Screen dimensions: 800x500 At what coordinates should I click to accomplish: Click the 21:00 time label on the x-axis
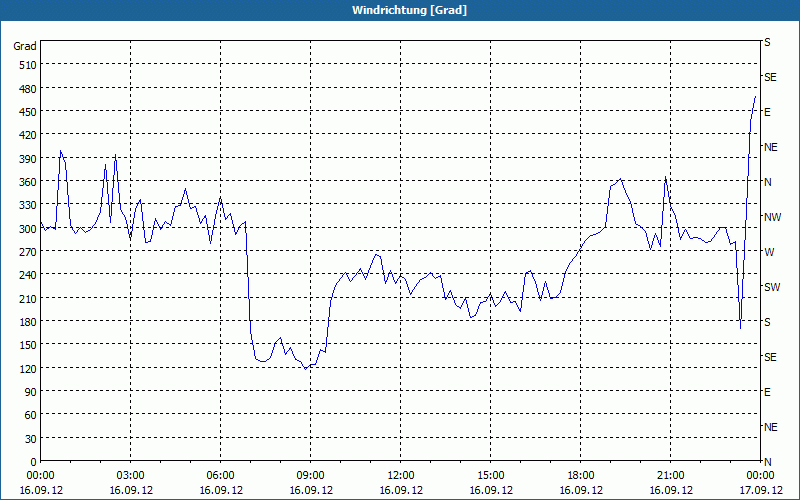pos(670,476)
